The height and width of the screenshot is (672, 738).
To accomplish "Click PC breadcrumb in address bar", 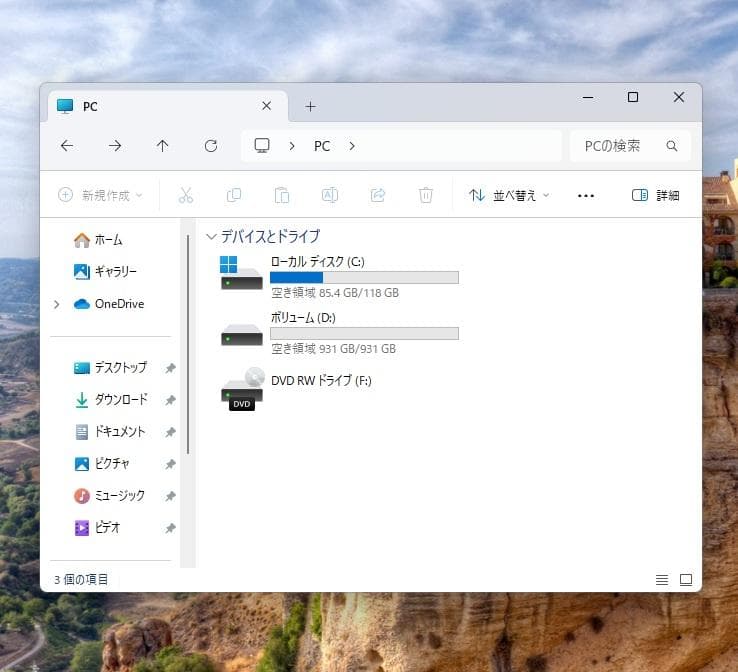I will coord(322,146).
